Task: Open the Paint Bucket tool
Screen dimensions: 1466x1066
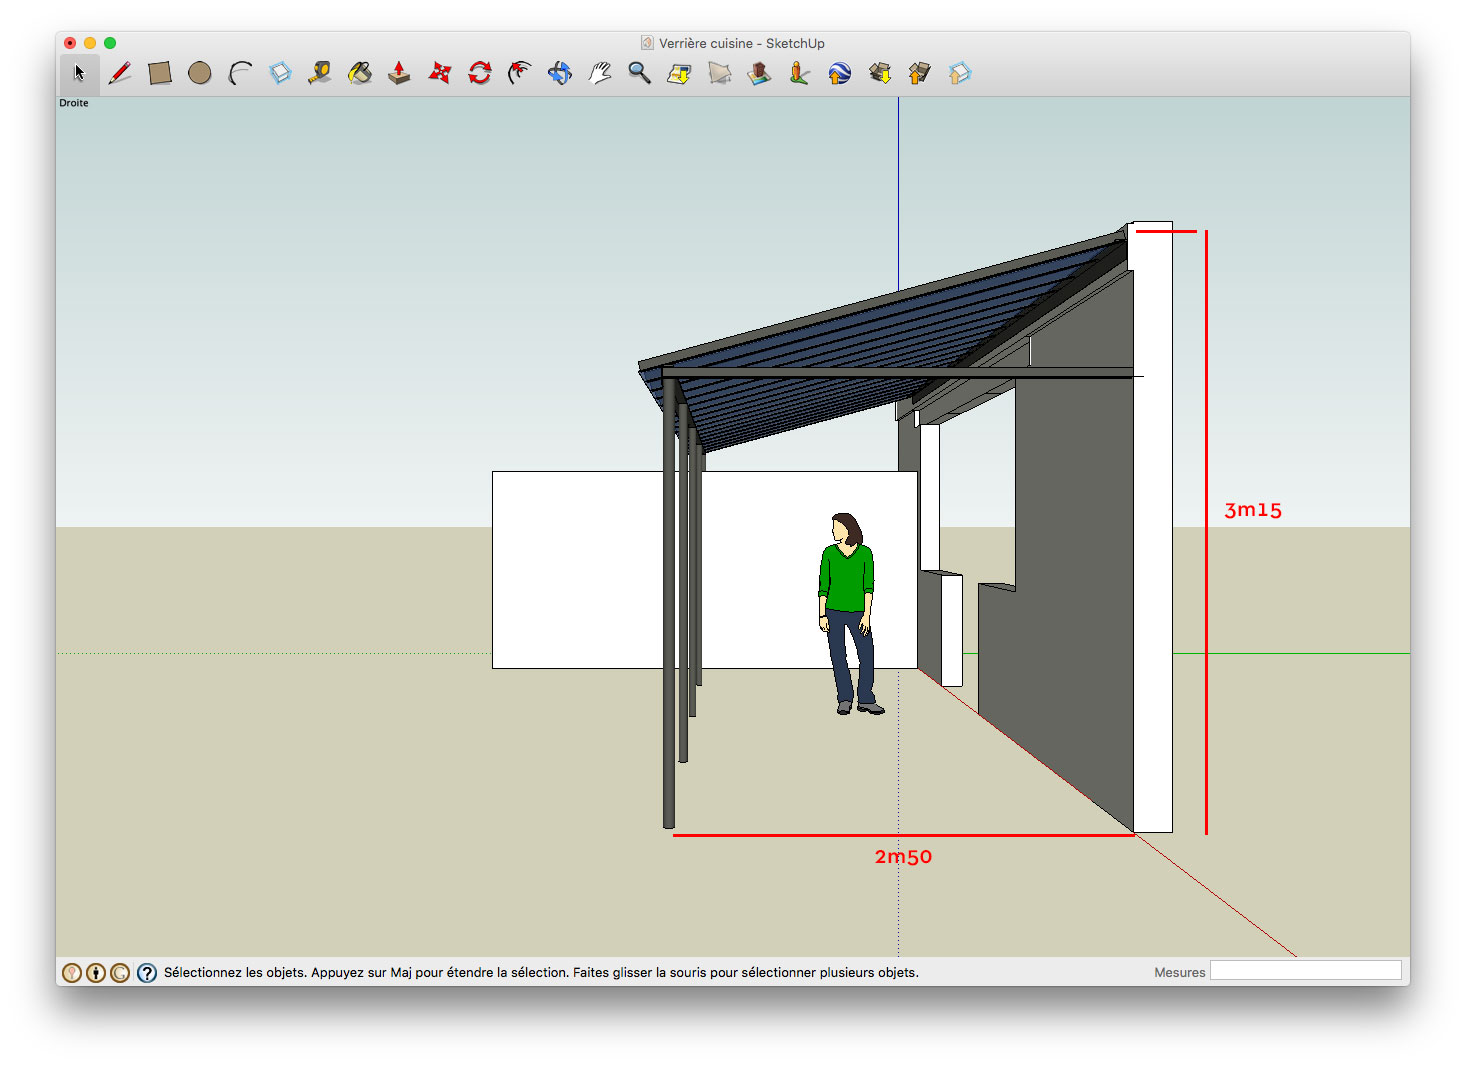Action: point(360,73)
